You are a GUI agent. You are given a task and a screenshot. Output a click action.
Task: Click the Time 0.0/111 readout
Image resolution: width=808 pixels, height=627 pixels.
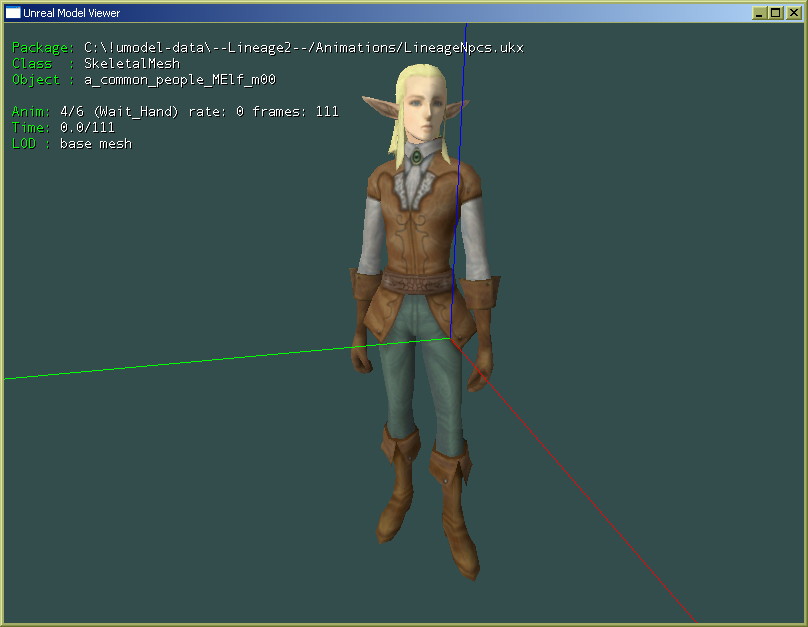[x=63, y=128]
